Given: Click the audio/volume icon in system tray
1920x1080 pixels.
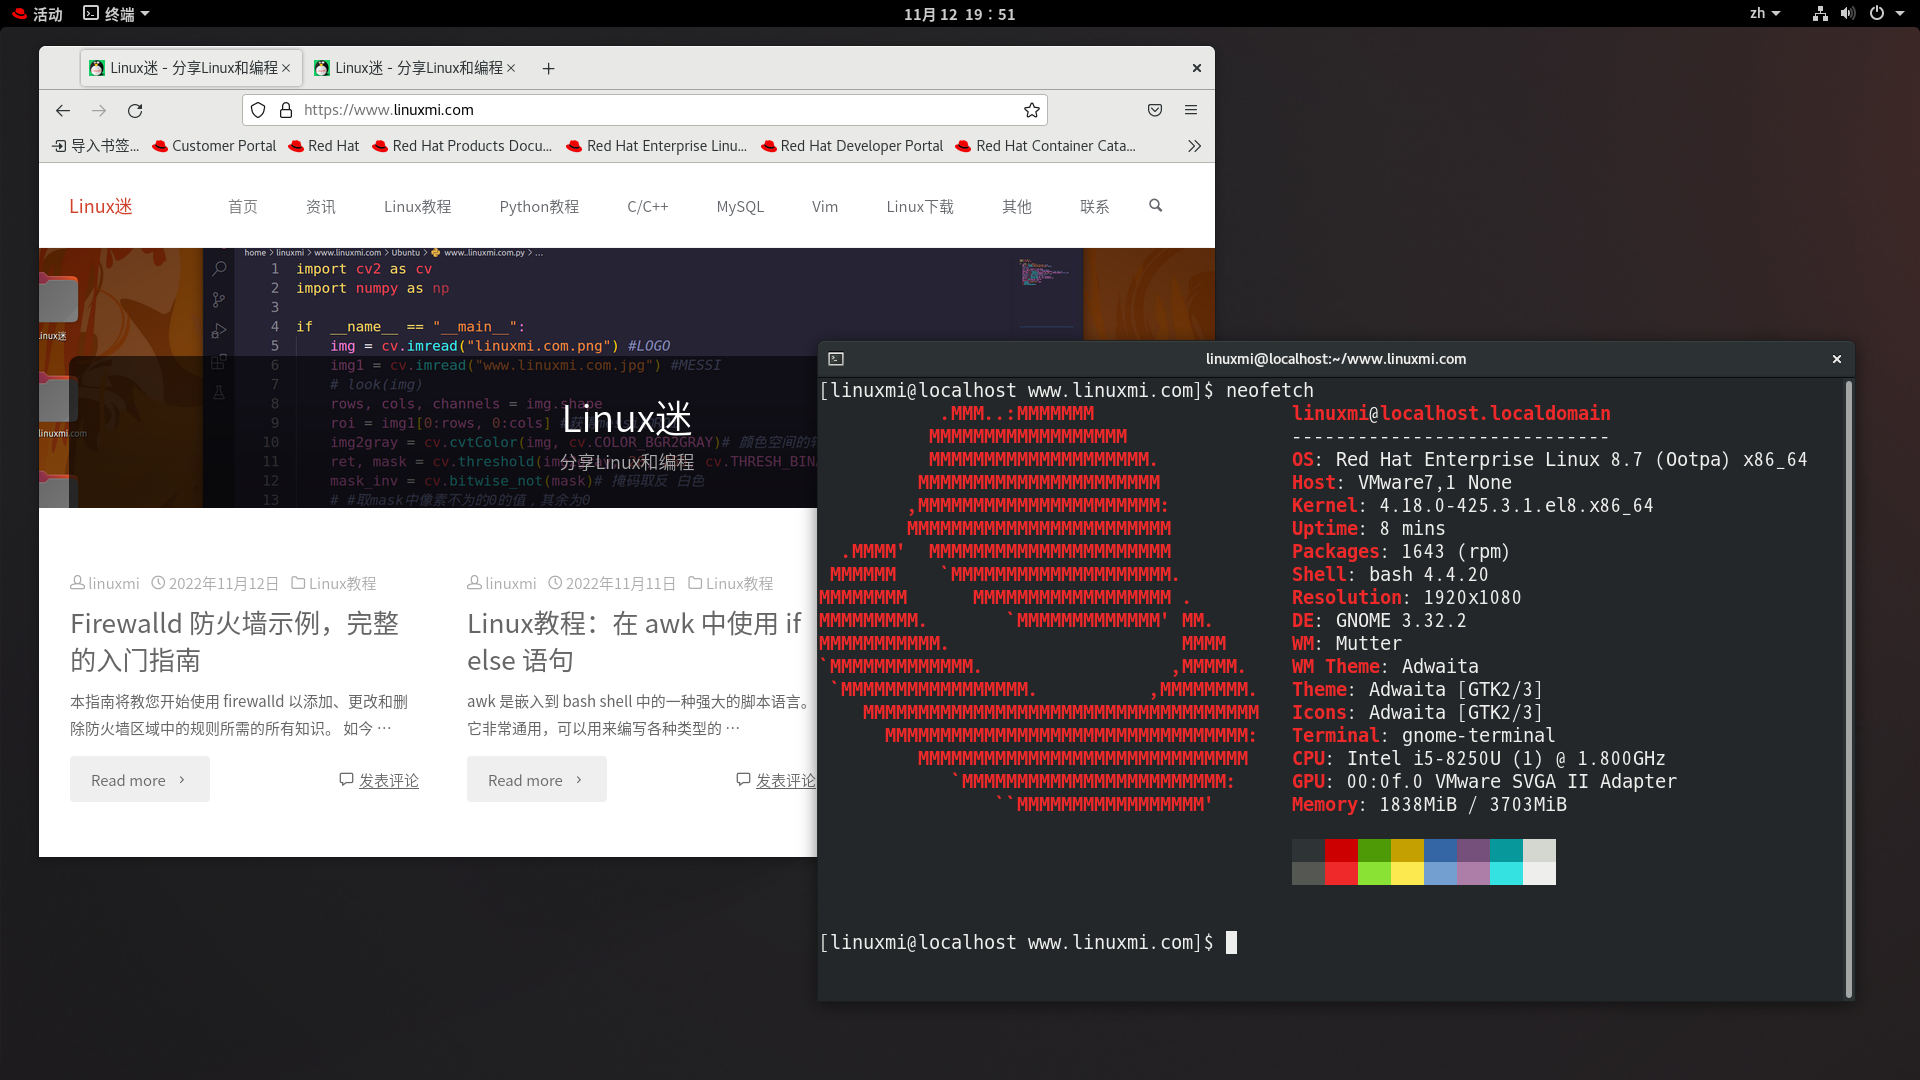Looking at the screenshot, I should [1846, 13].
